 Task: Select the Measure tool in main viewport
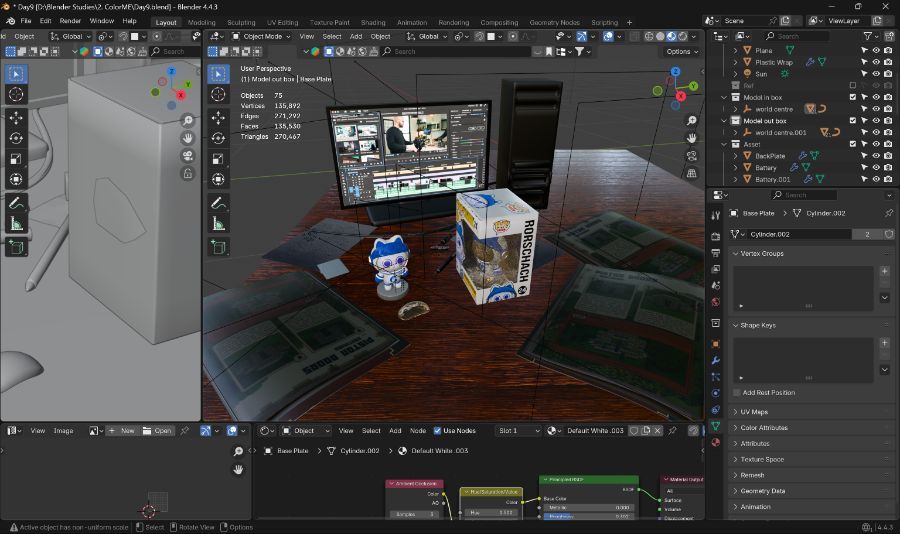218,224
